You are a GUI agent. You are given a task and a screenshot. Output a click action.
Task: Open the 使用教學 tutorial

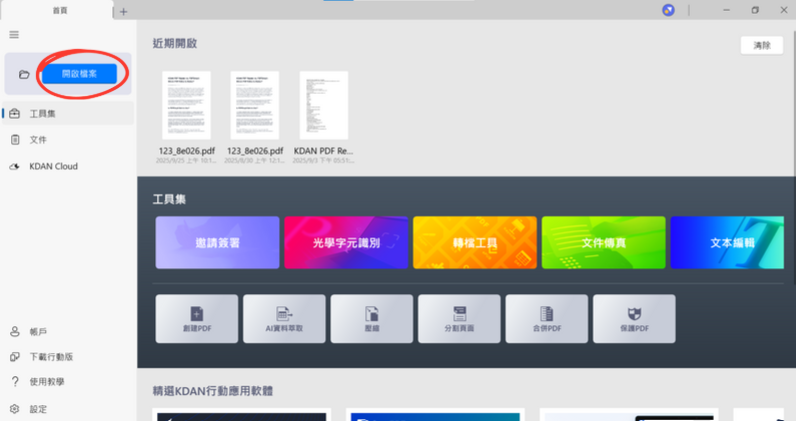[x=45, y=383]
